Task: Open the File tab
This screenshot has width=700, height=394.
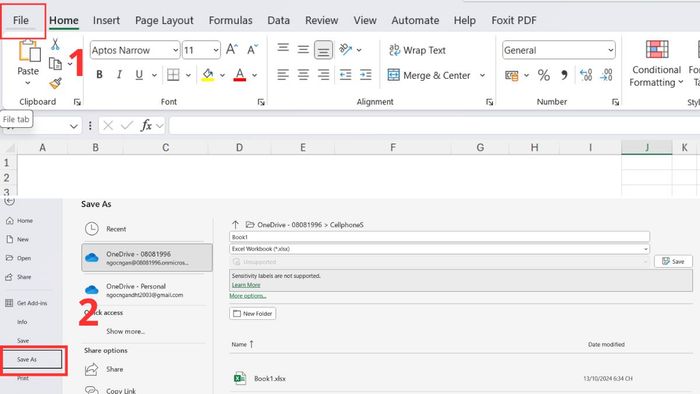Action: click(x=21, y=21)
